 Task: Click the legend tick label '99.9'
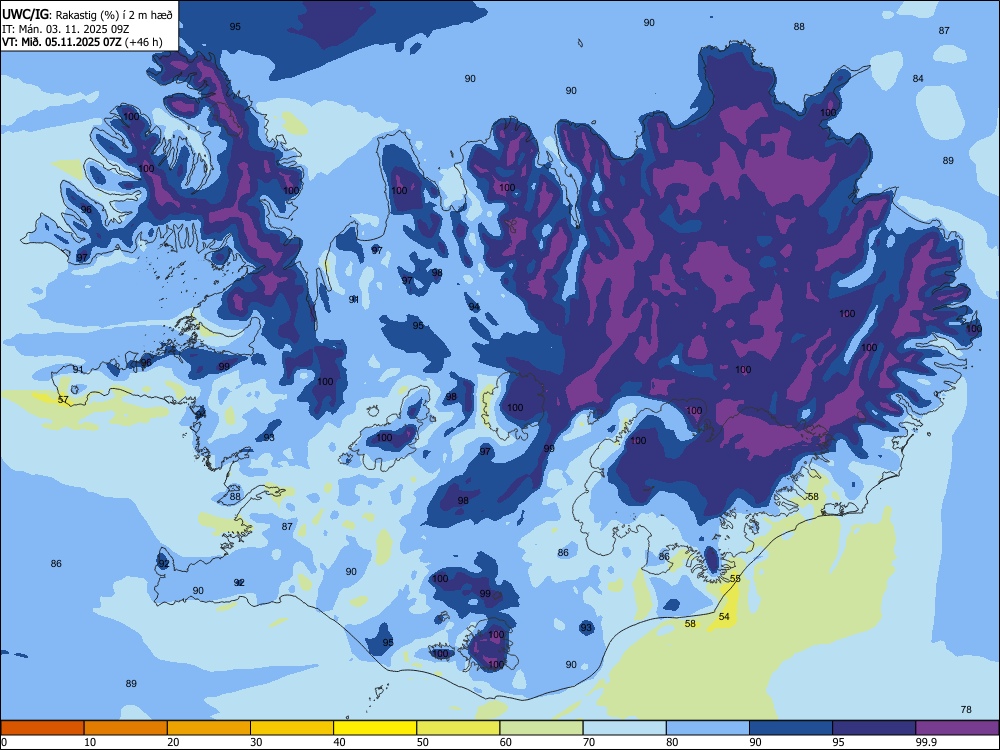pyautogui.click(x=926, y=742)
